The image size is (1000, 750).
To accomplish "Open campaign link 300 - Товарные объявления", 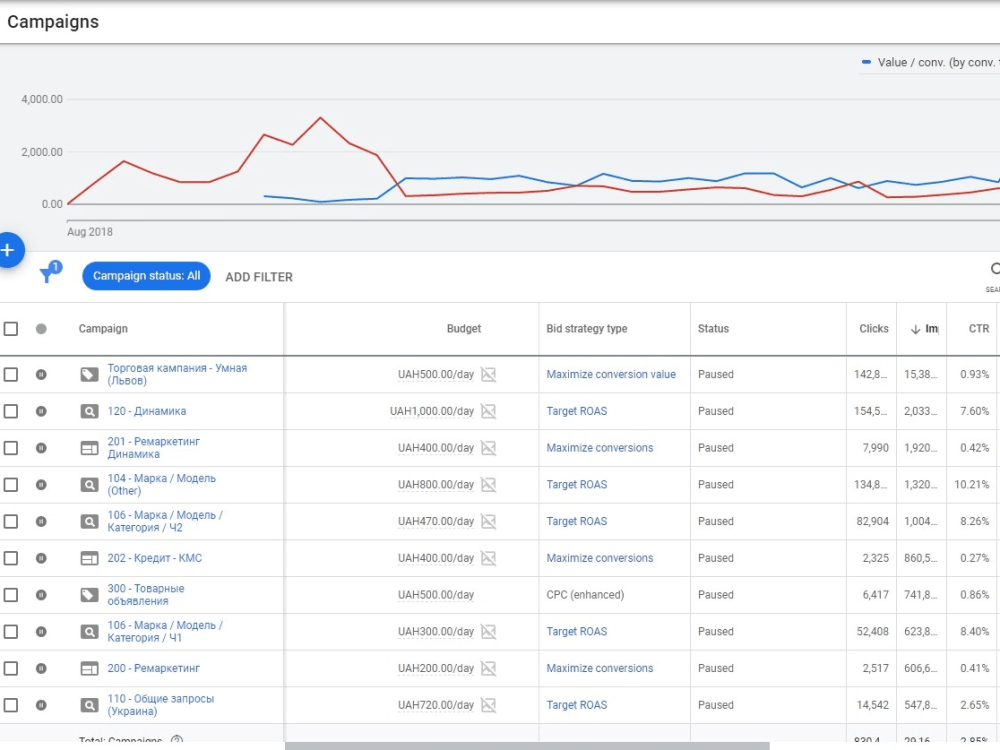I will [x=145, y=595].
